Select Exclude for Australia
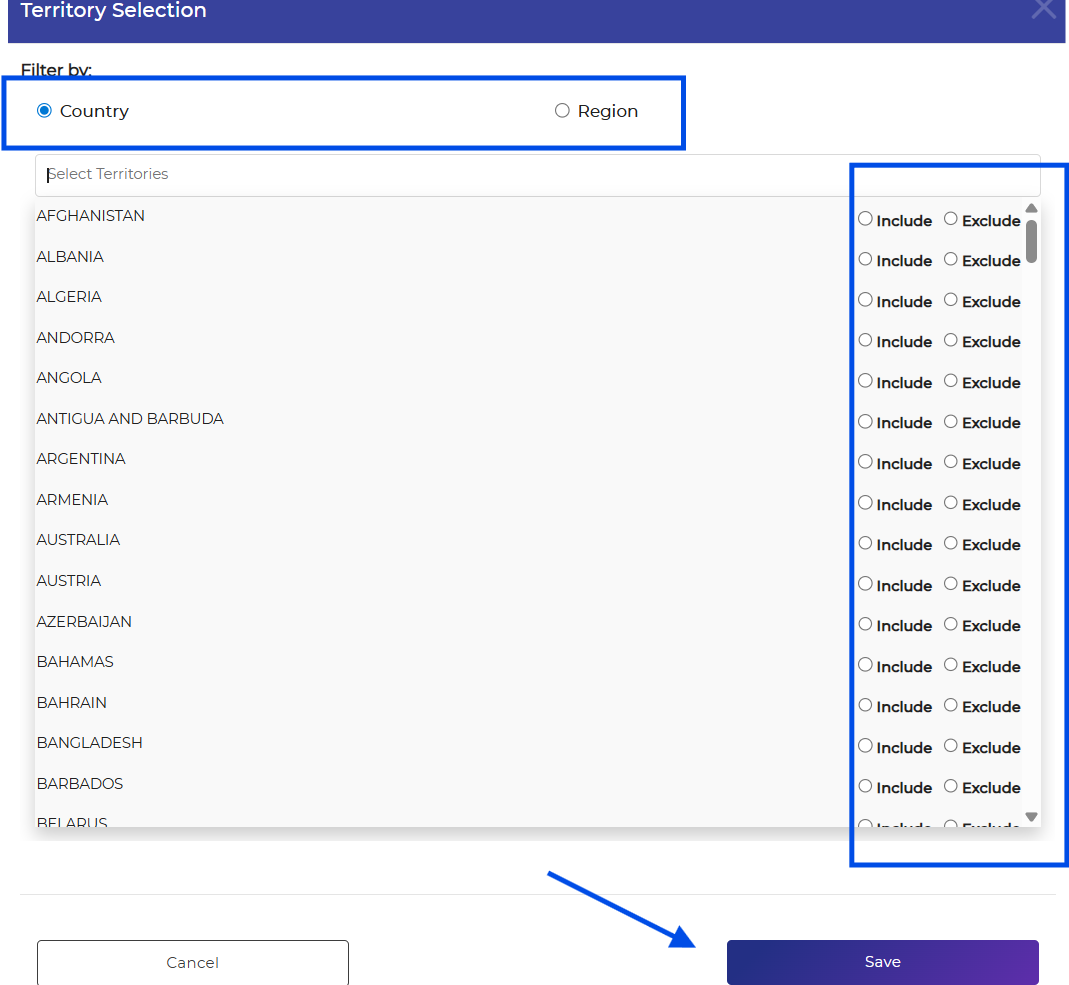Screen dimensions: 1069x985 [951, 543]
